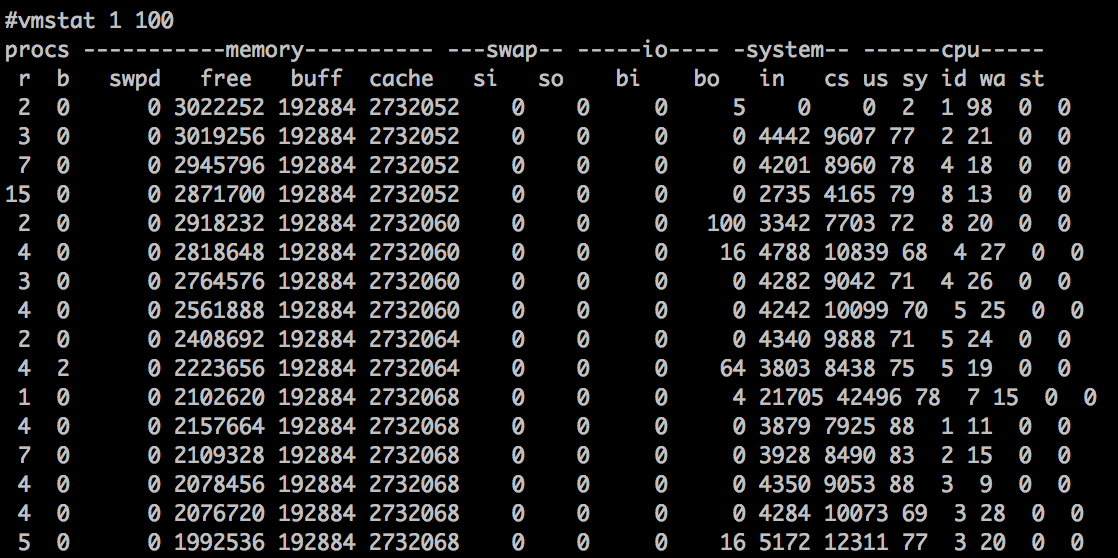This screenshot has width=1118, height=558.
Task: Click the 'free' column header
Action: coord(226,78)
